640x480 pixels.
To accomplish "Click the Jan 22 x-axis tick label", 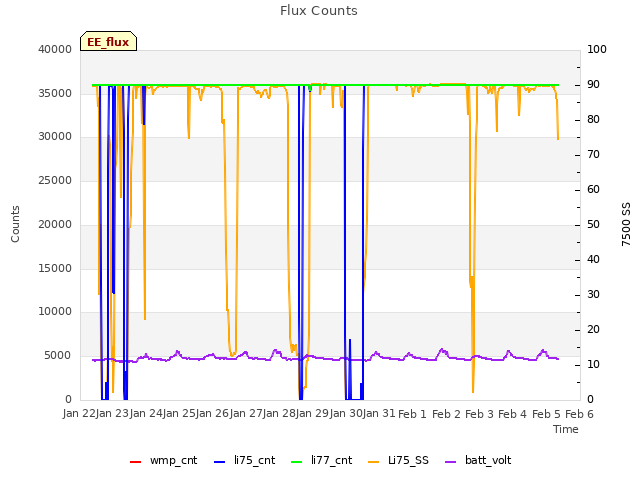I will (79, 413).
